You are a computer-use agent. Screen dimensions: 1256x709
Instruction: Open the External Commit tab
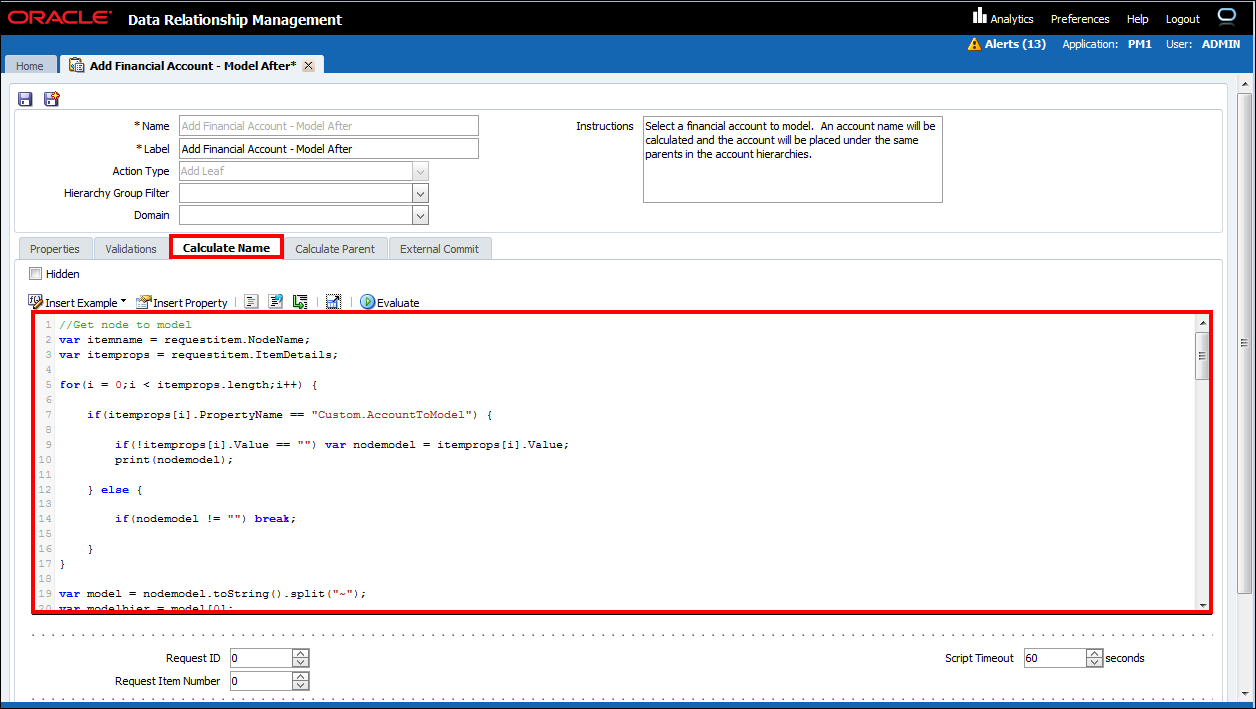coord(439,249)
